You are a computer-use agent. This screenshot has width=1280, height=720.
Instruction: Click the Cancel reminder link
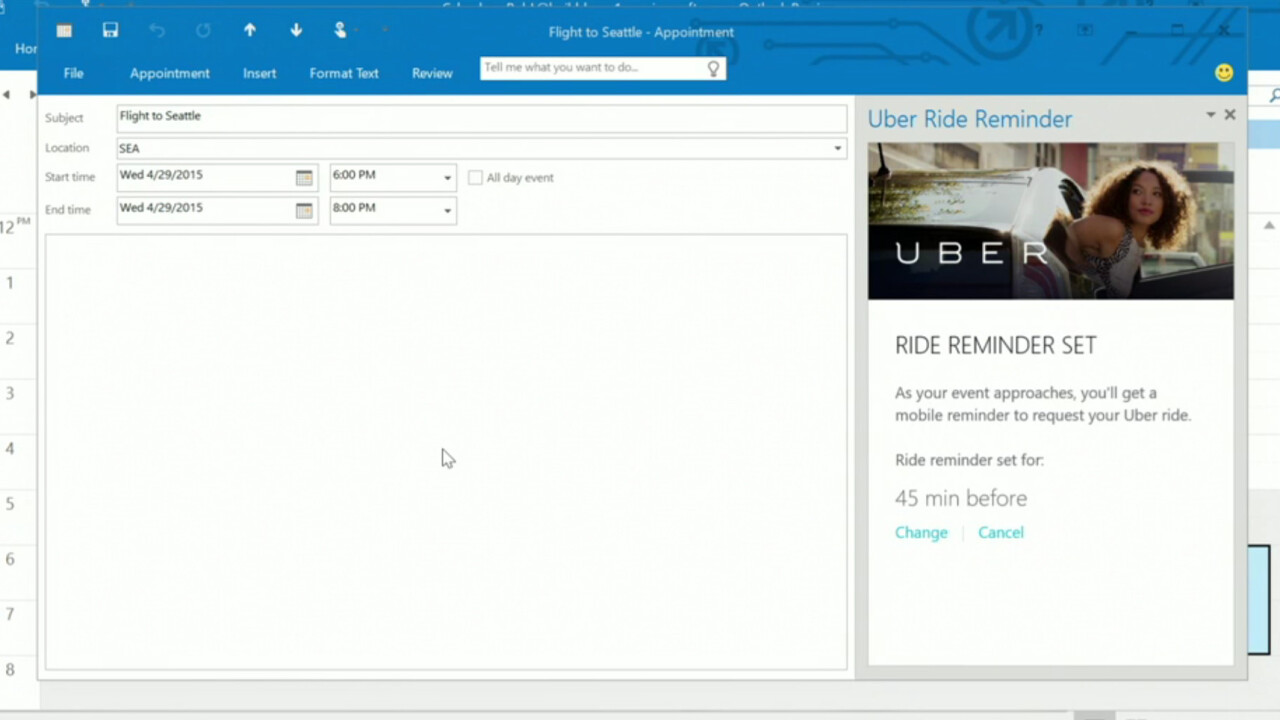[1000, 532]
